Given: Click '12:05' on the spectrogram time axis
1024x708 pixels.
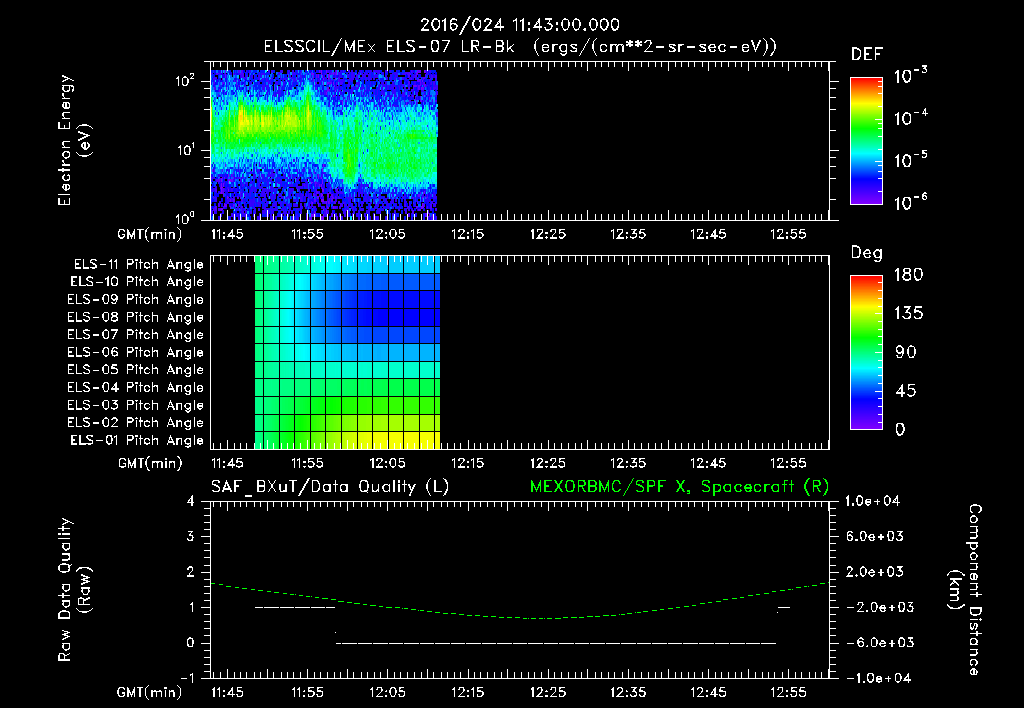Looking at the screenshot, I should (x=387, y=234).
